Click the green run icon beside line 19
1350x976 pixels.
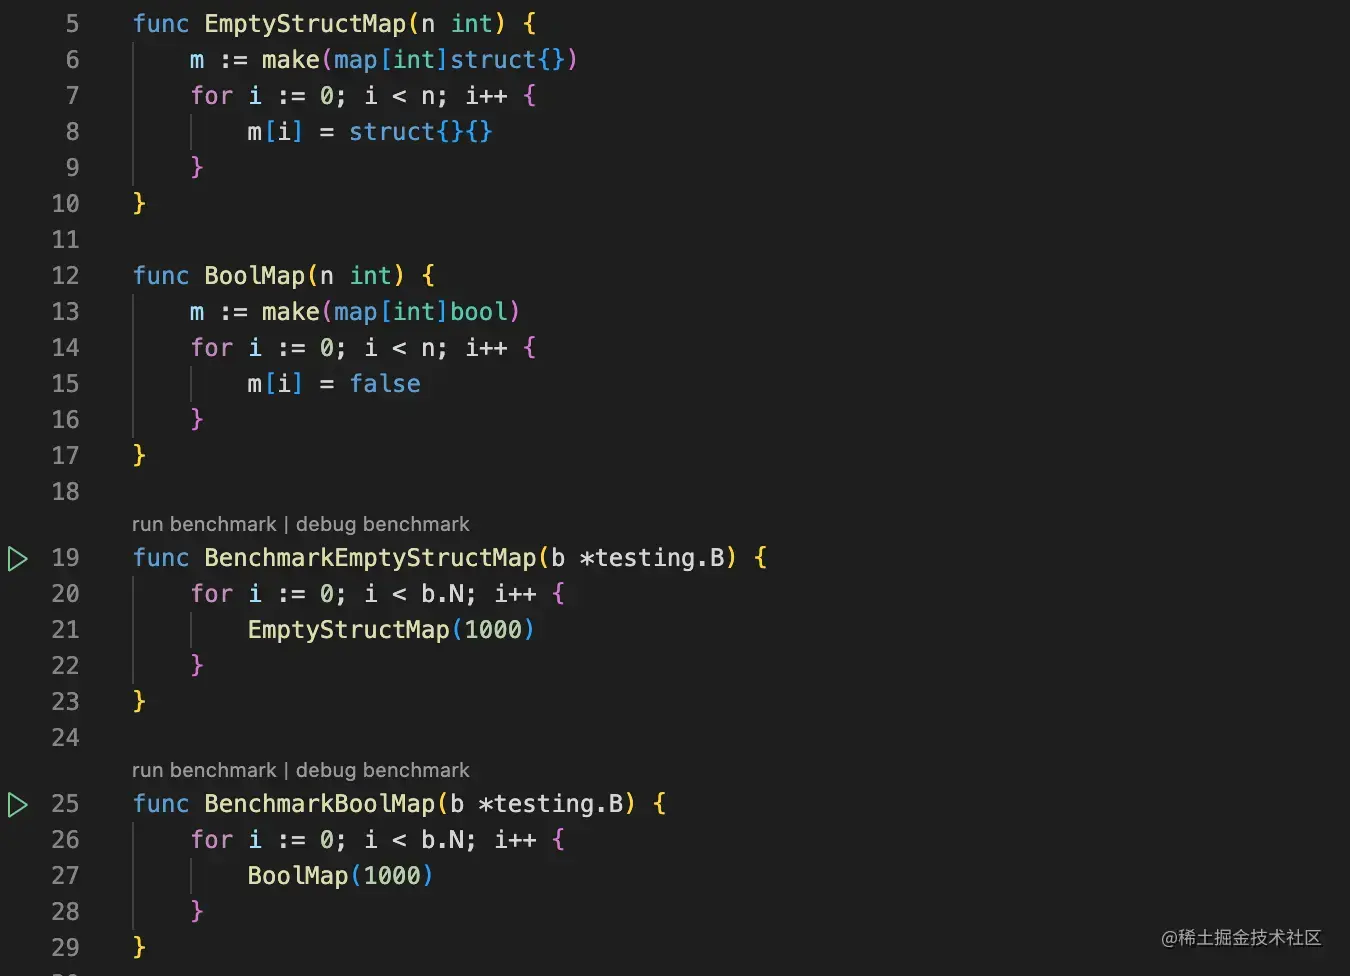18,558
